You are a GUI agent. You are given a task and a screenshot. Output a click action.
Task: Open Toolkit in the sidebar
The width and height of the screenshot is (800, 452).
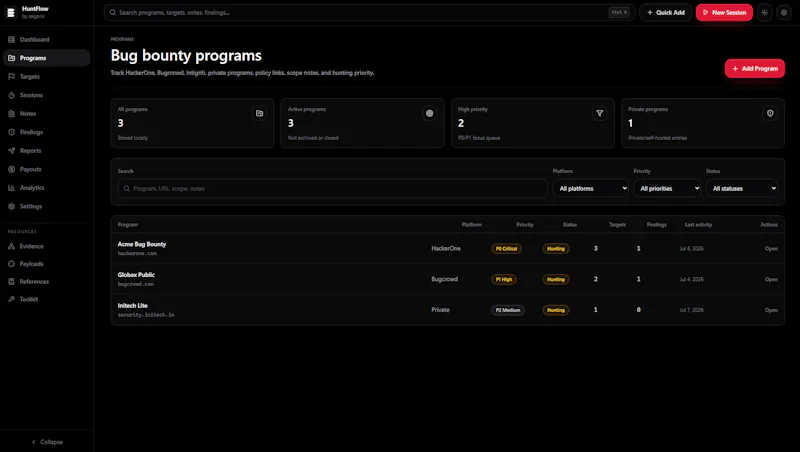click(46, 299)
